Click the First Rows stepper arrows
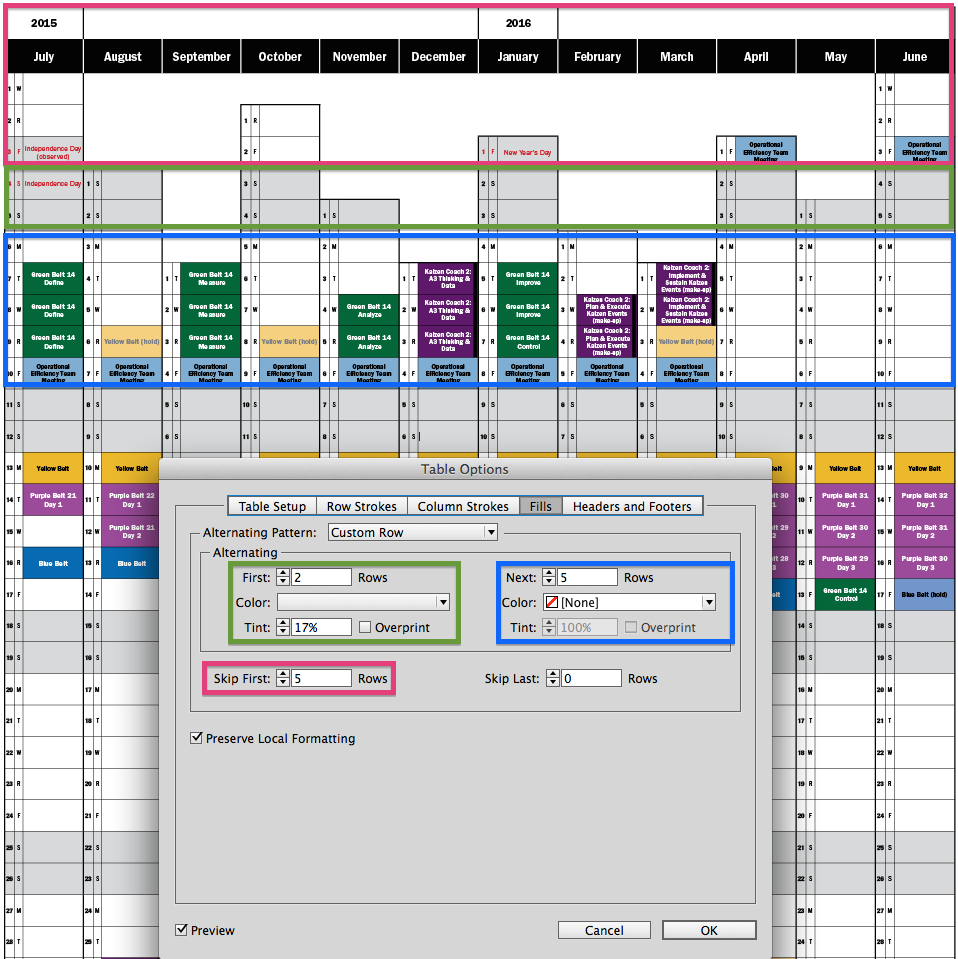 pos(283,577)
